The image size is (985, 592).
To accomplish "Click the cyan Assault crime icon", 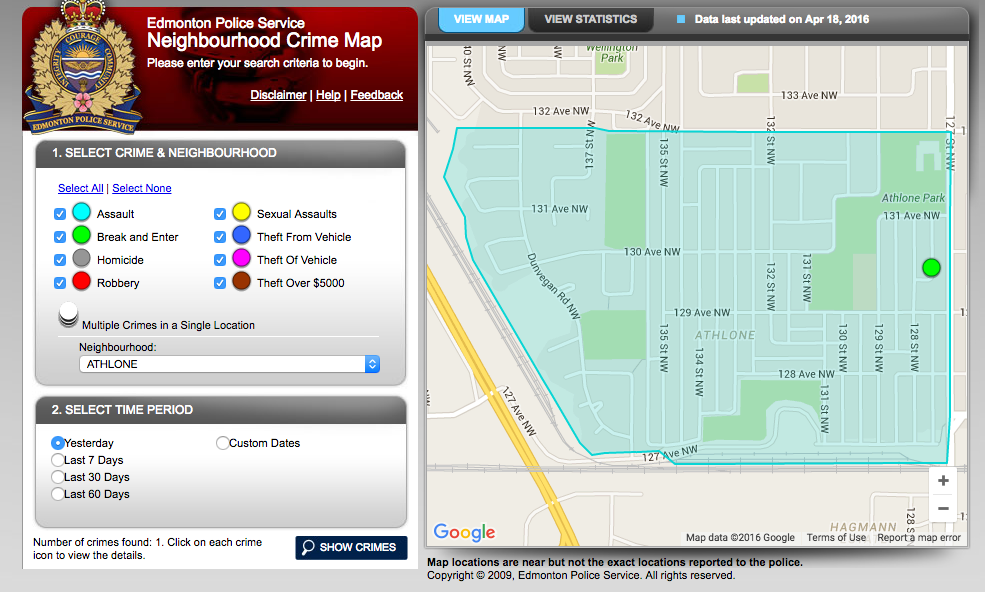I will click(81, 213).
